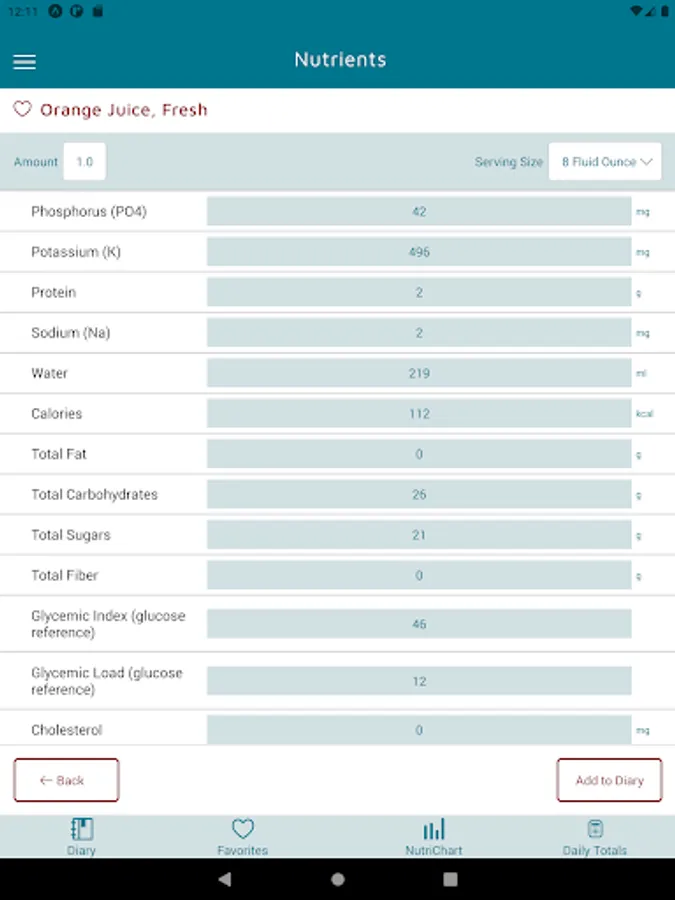Select the Potassium (K) value field
This screenshot has width=675, height=900.
click(419, 252)
